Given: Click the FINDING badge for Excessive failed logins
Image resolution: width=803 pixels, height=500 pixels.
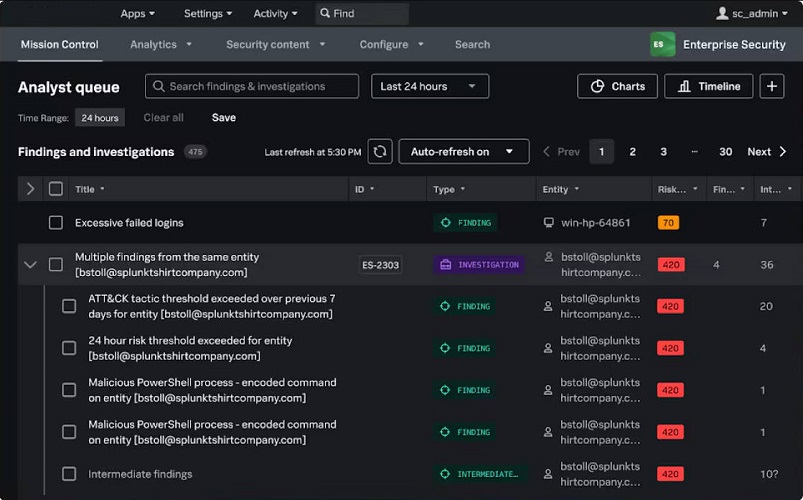Looking at the screenshot, I should pyautogui.click(x=466, y=223).
